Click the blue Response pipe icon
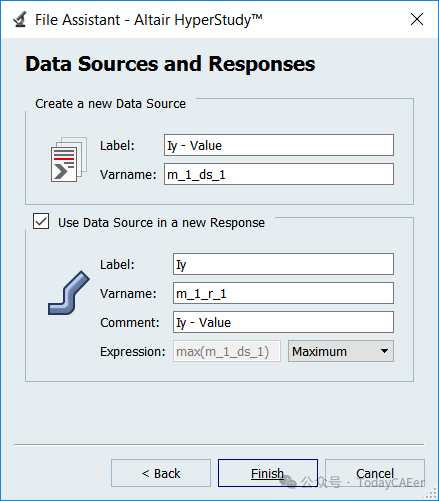The height and width of the screenshot is (501, 439). (69, 293)
